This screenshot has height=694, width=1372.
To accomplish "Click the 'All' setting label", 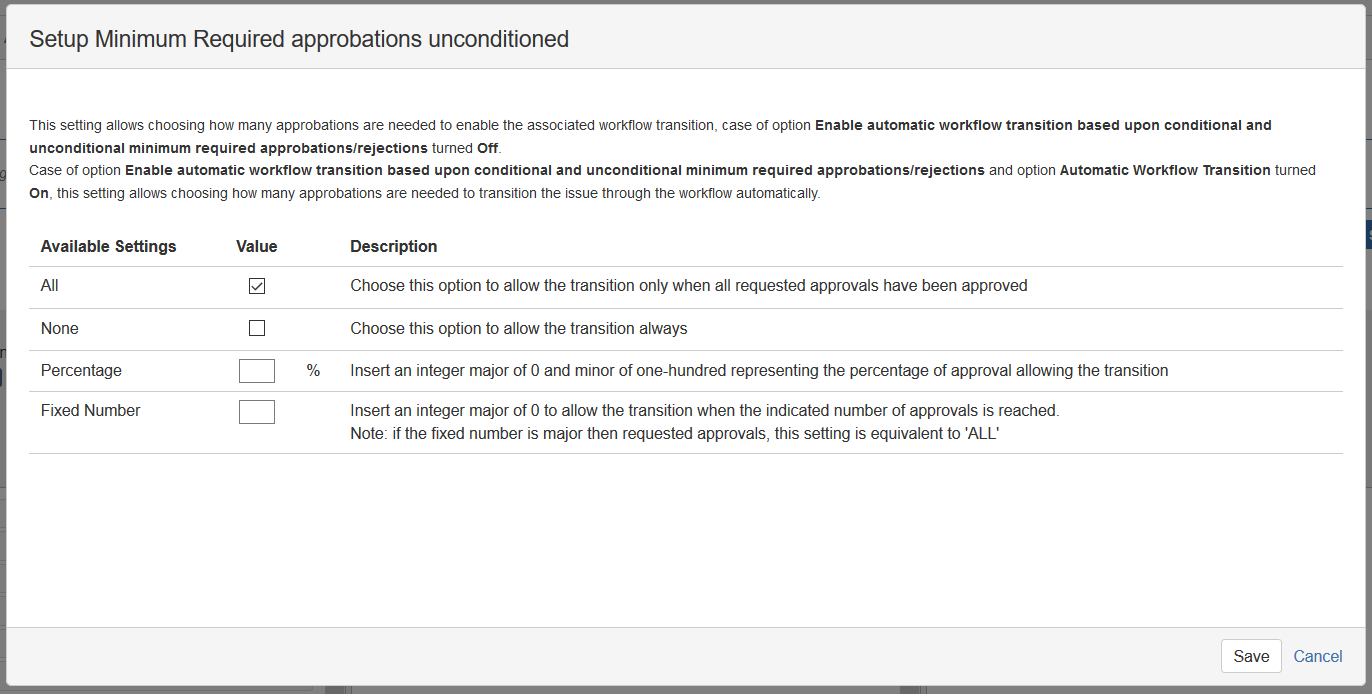I will (50, 286).
